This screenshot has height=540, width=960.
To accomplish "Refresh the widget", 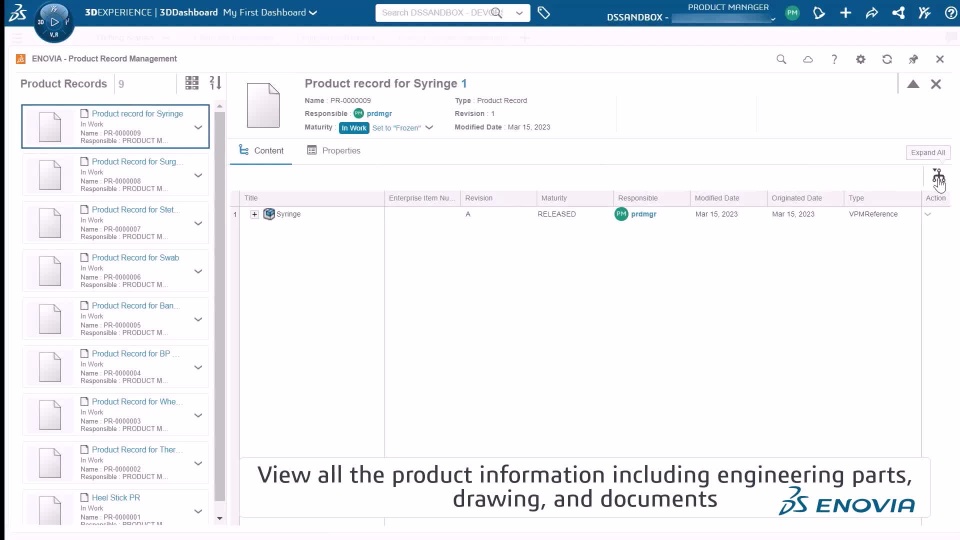I will click(x=887, y=59).
